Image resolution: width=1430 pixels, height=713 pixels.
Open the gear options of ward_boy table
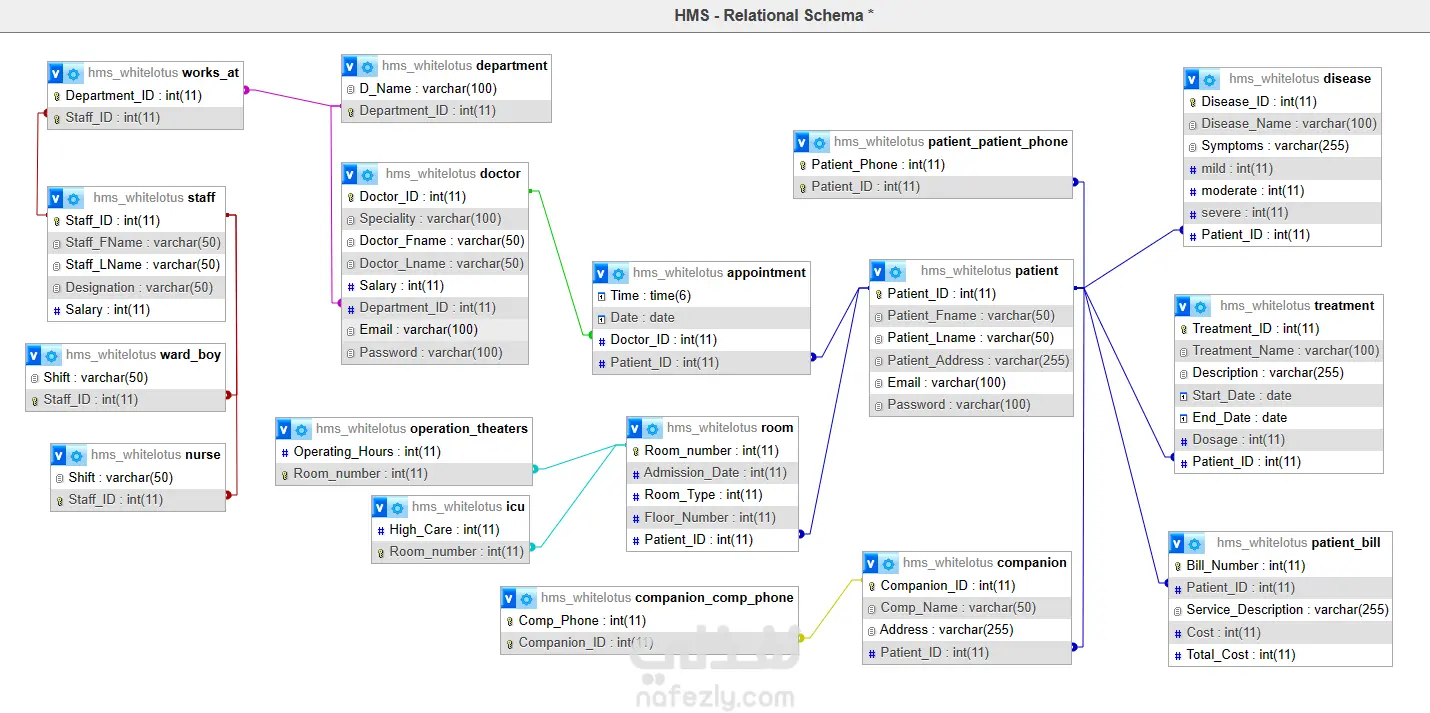pos(52,355)
